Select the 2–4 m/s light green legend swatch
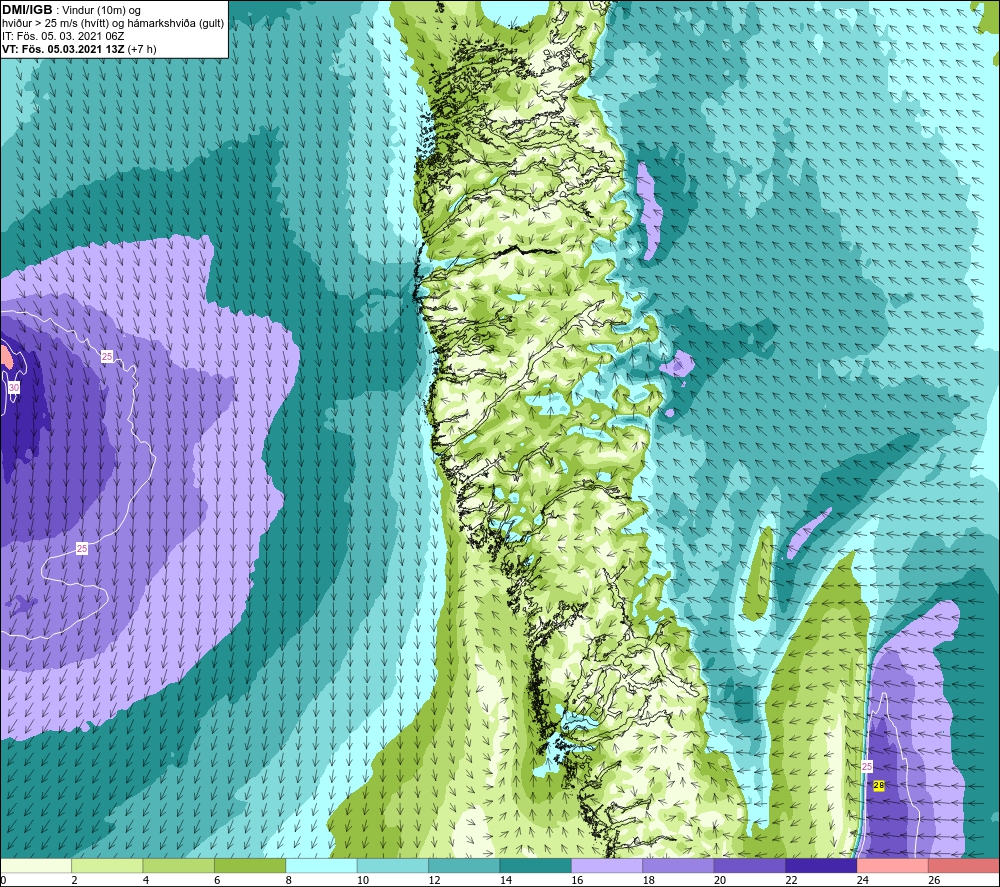 (x=107, y=865)
